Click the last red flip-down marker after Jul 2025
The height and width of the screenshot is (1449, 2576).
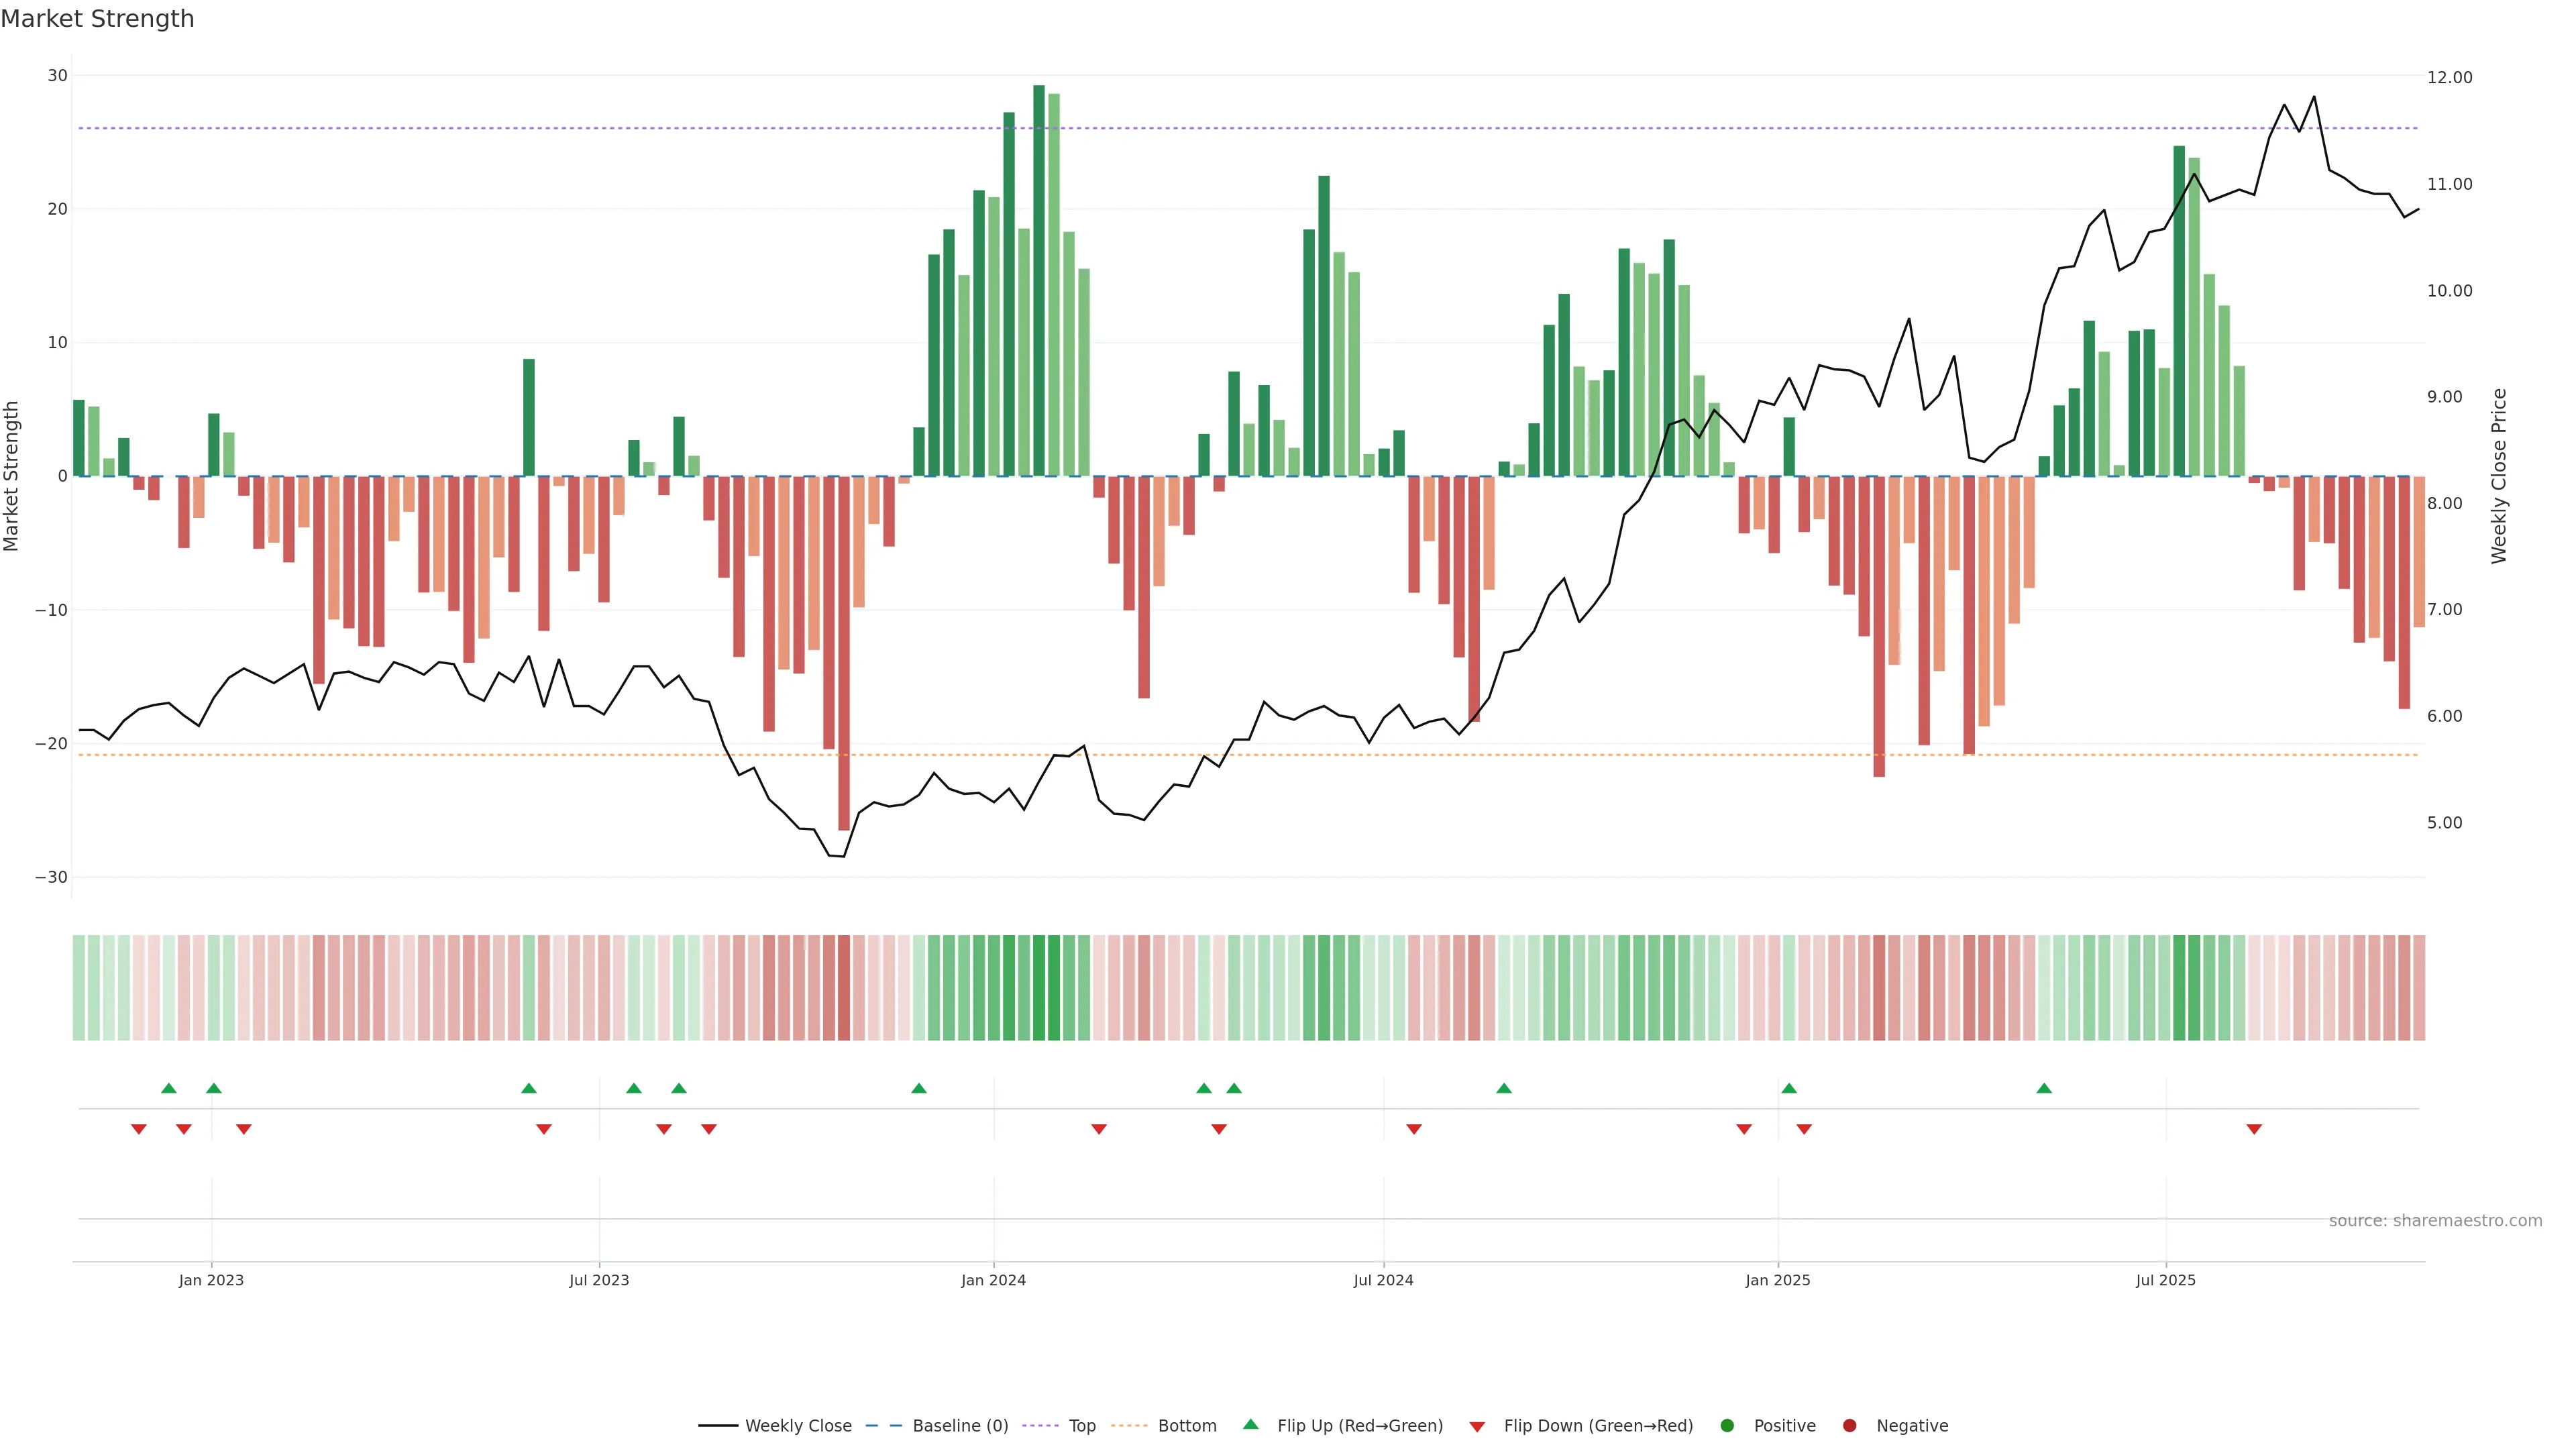click(2254, 1129)
